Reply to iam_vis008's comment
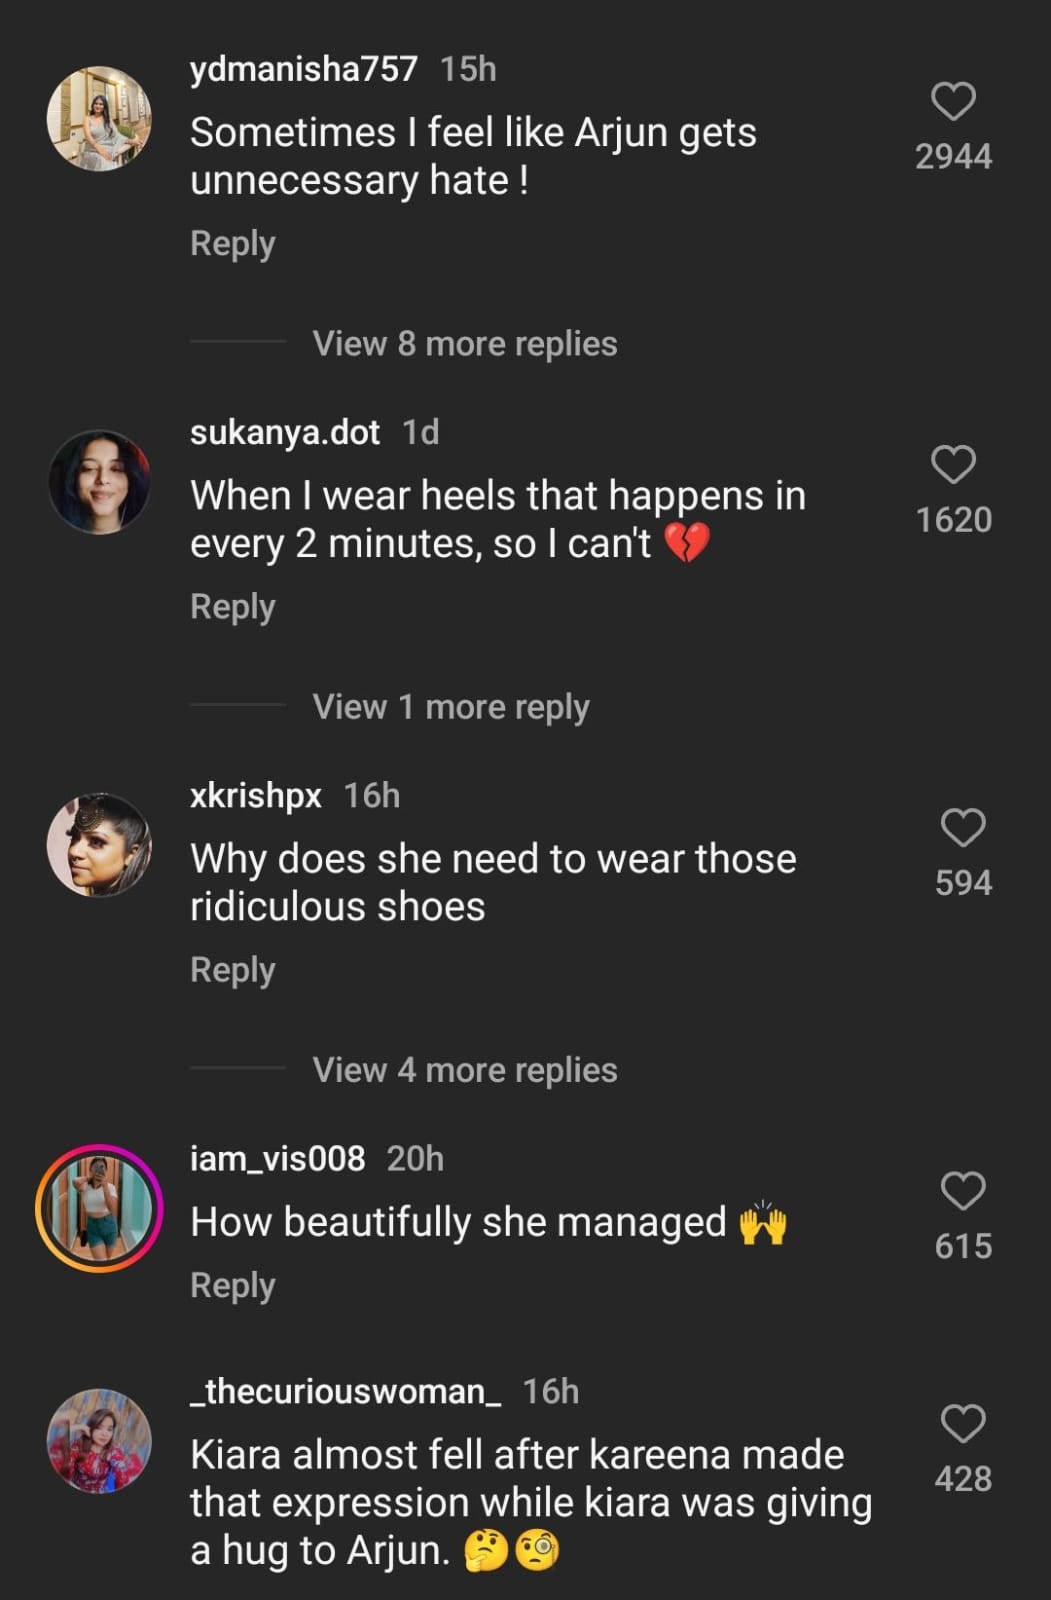1051x1600 pixels. tap(232, 1286)
